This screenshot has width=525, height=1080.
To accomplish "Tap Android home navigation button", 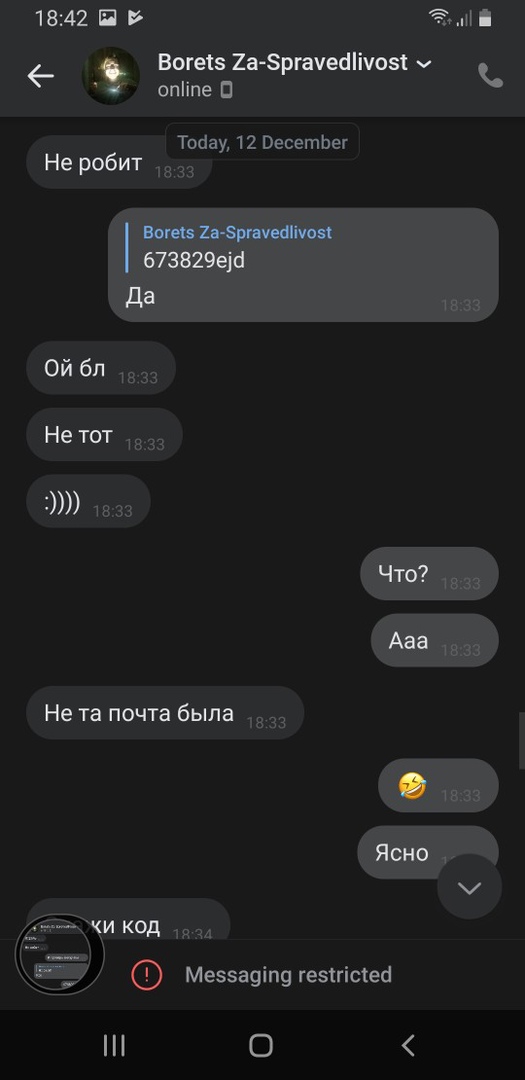I will coord(261,1045).
